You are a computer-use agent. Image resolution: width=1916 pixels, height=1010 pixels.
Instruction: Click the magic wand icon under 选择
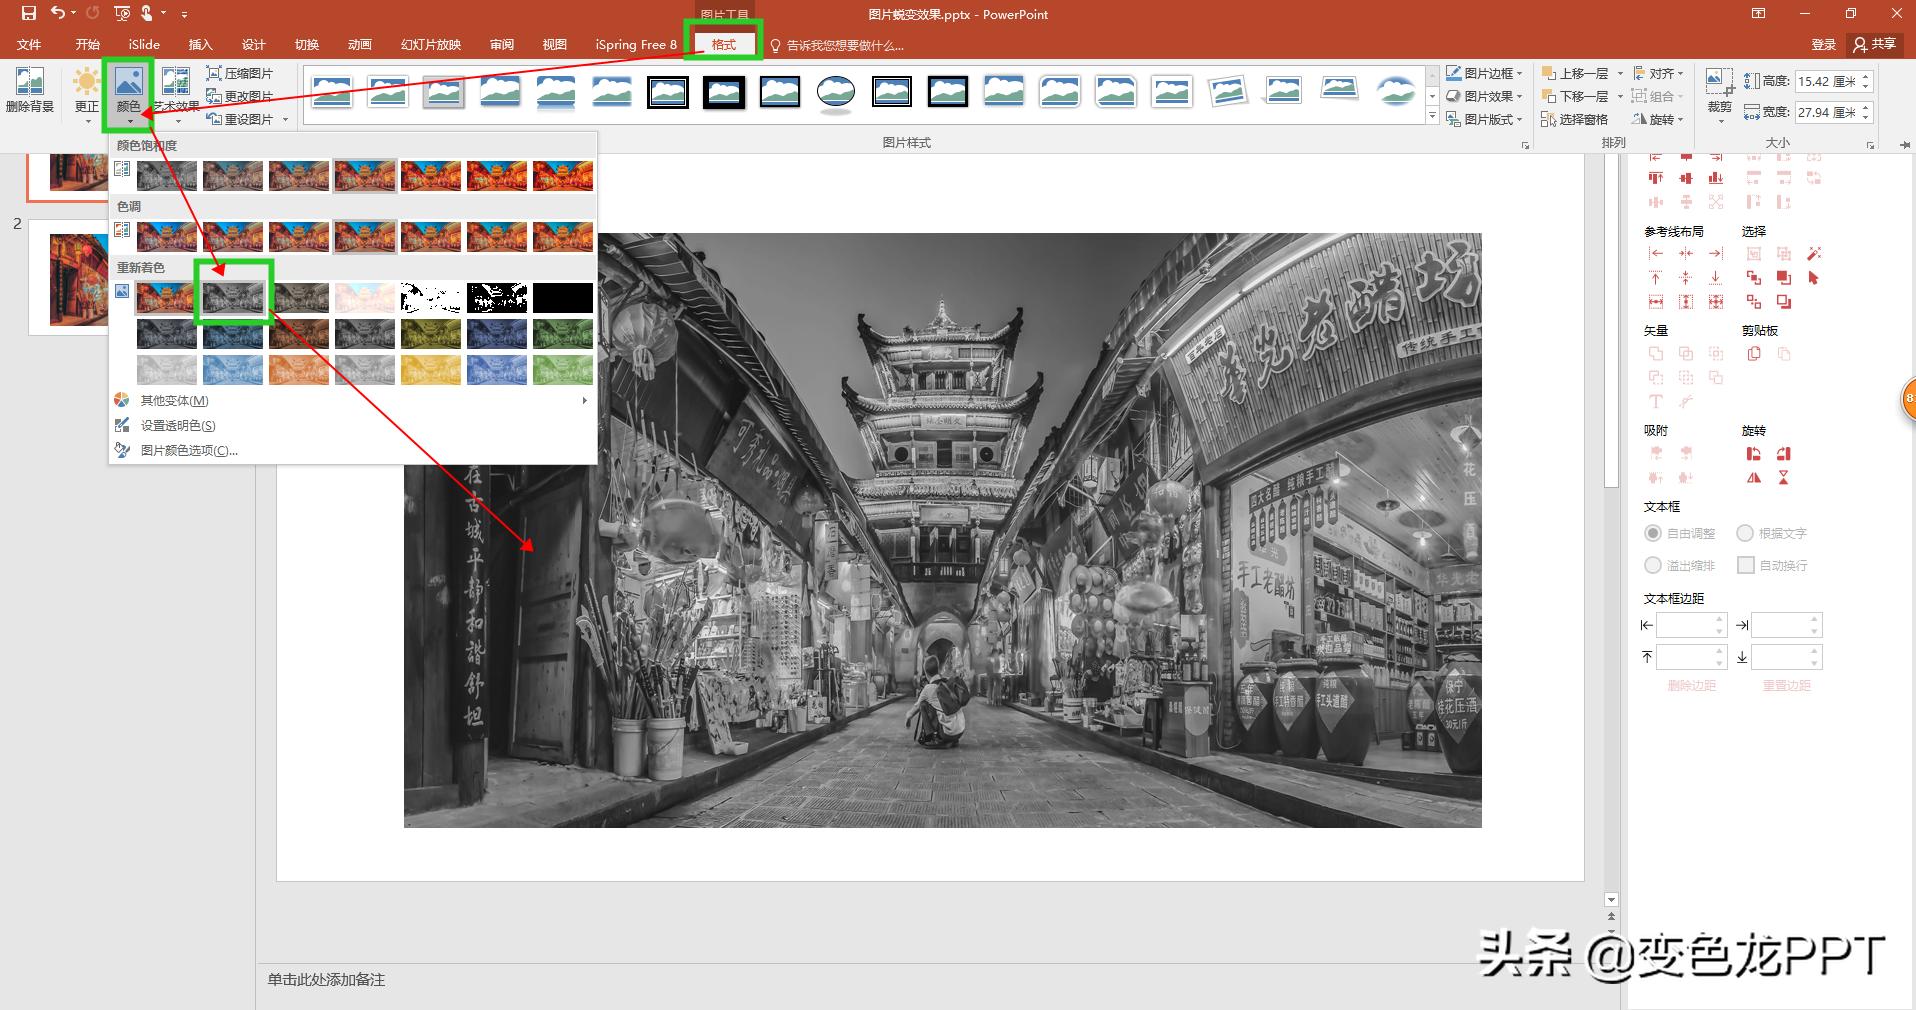pyautogui.click(x=1814, y=254)
